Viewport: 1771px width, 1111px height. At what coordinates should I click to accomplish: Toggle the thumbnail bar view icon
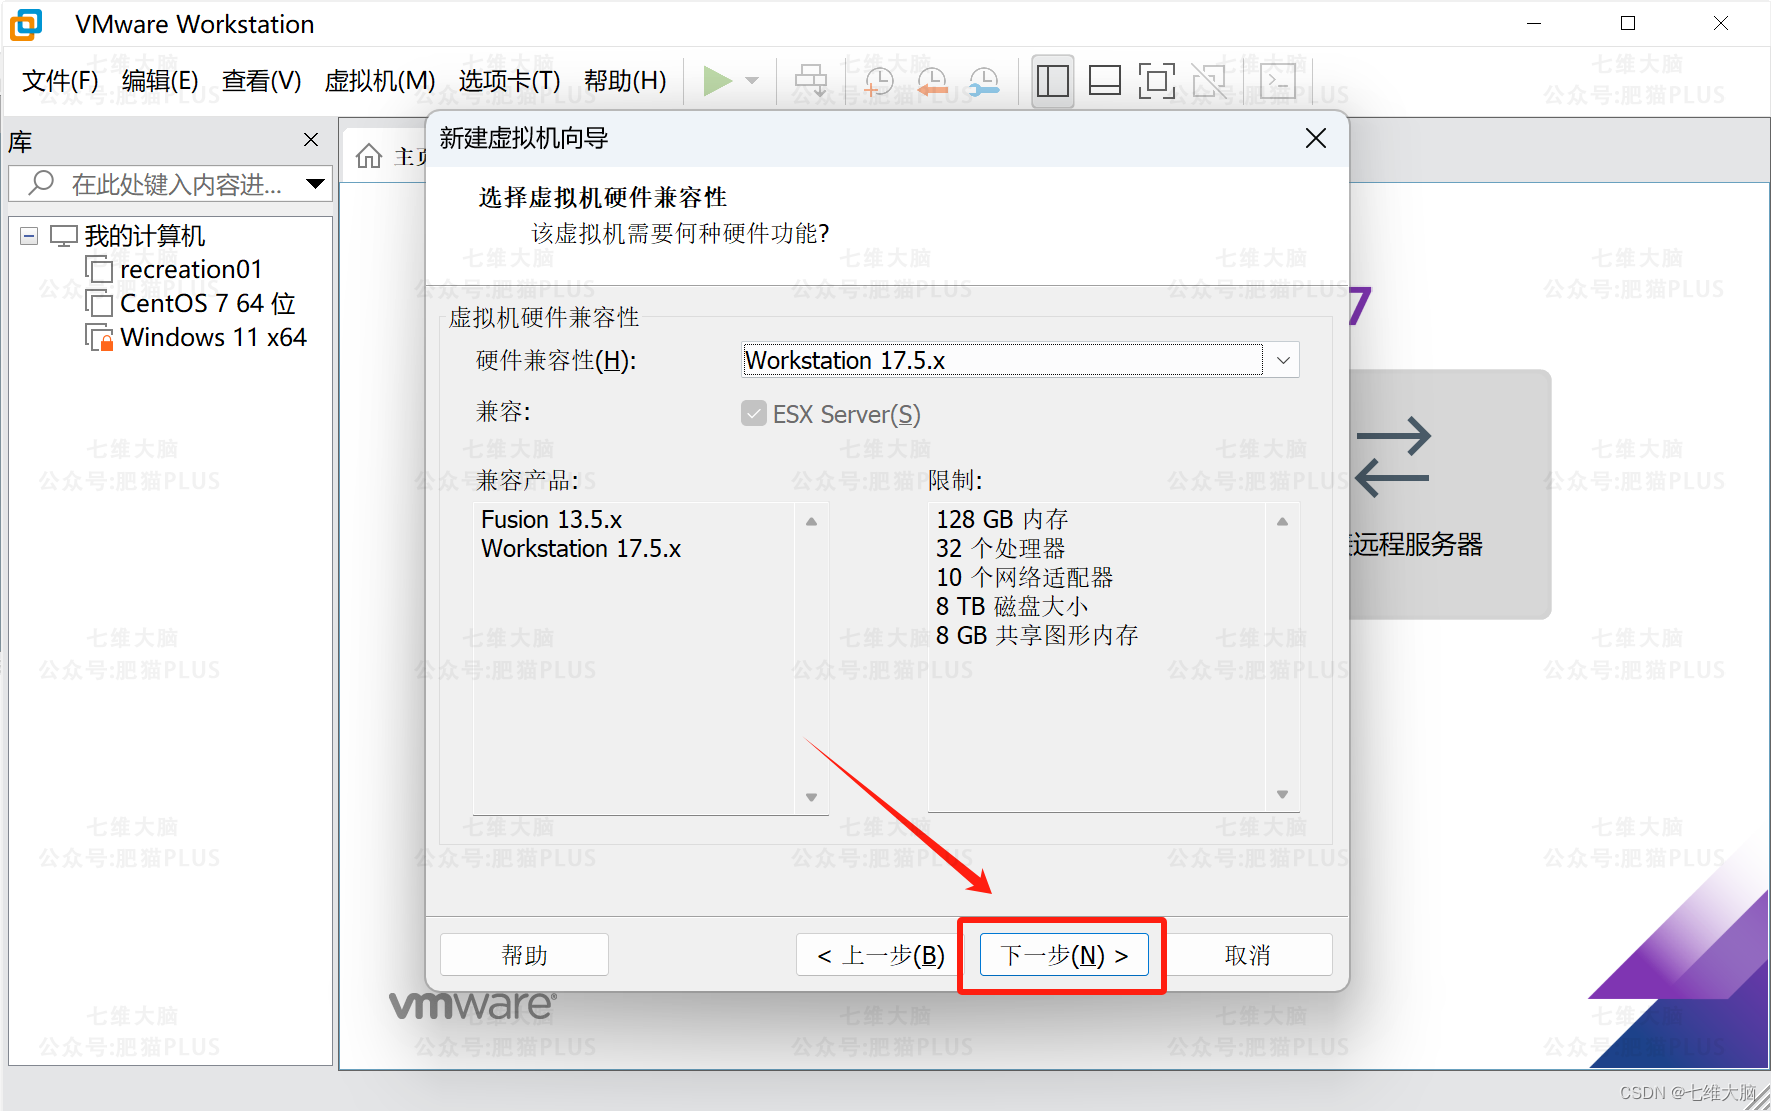click(1104, 81)
